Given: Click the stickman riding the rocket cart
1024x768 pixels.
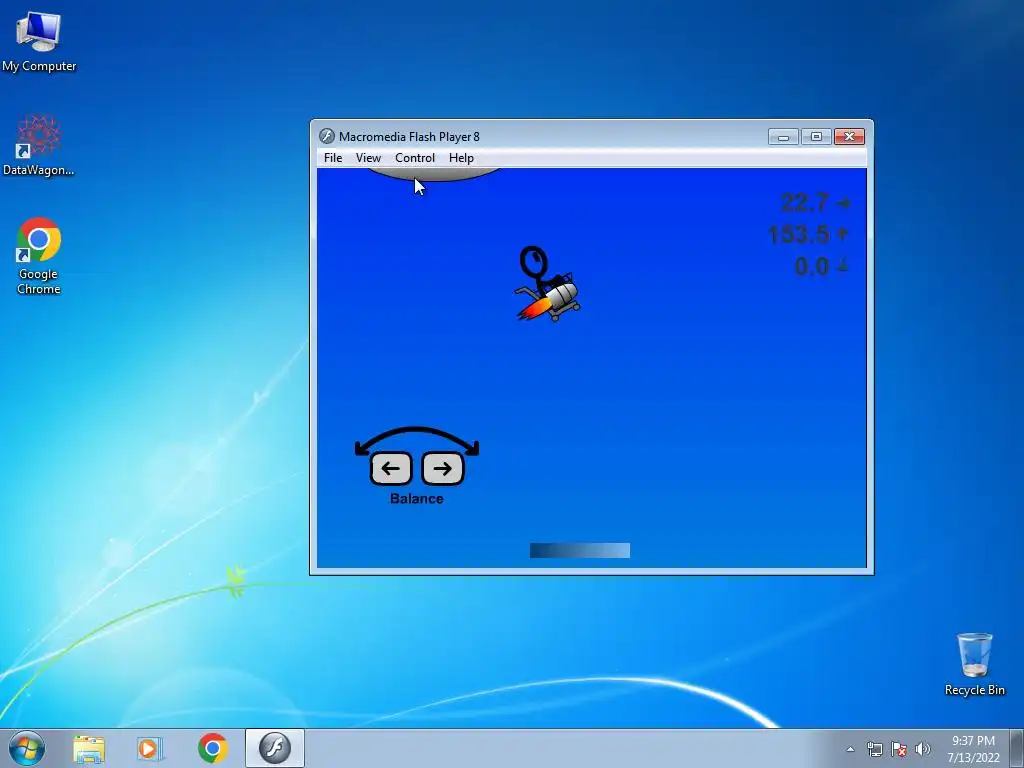Looking at the screenshot, I should coord(547,284).
